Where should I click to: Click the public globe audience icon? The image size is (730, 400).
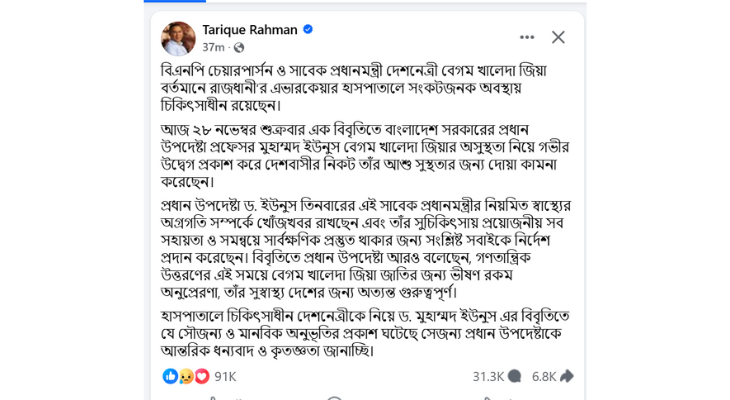point(239,47)
